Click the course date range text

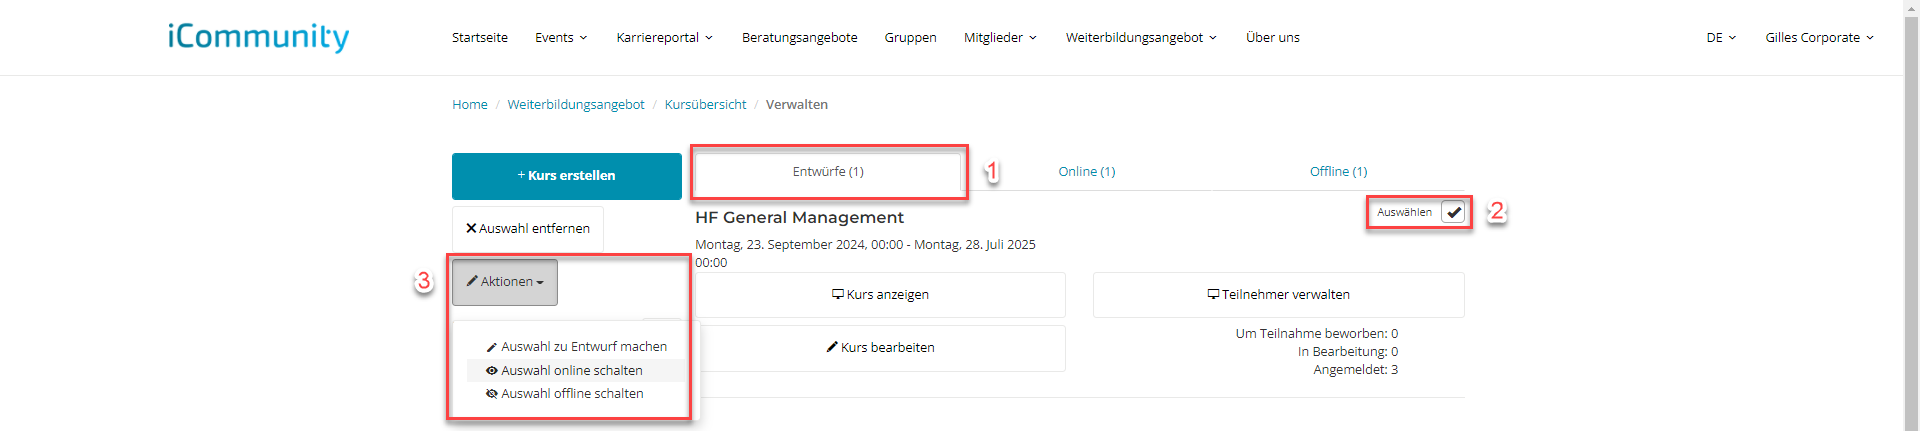click(x=865, y=254)
